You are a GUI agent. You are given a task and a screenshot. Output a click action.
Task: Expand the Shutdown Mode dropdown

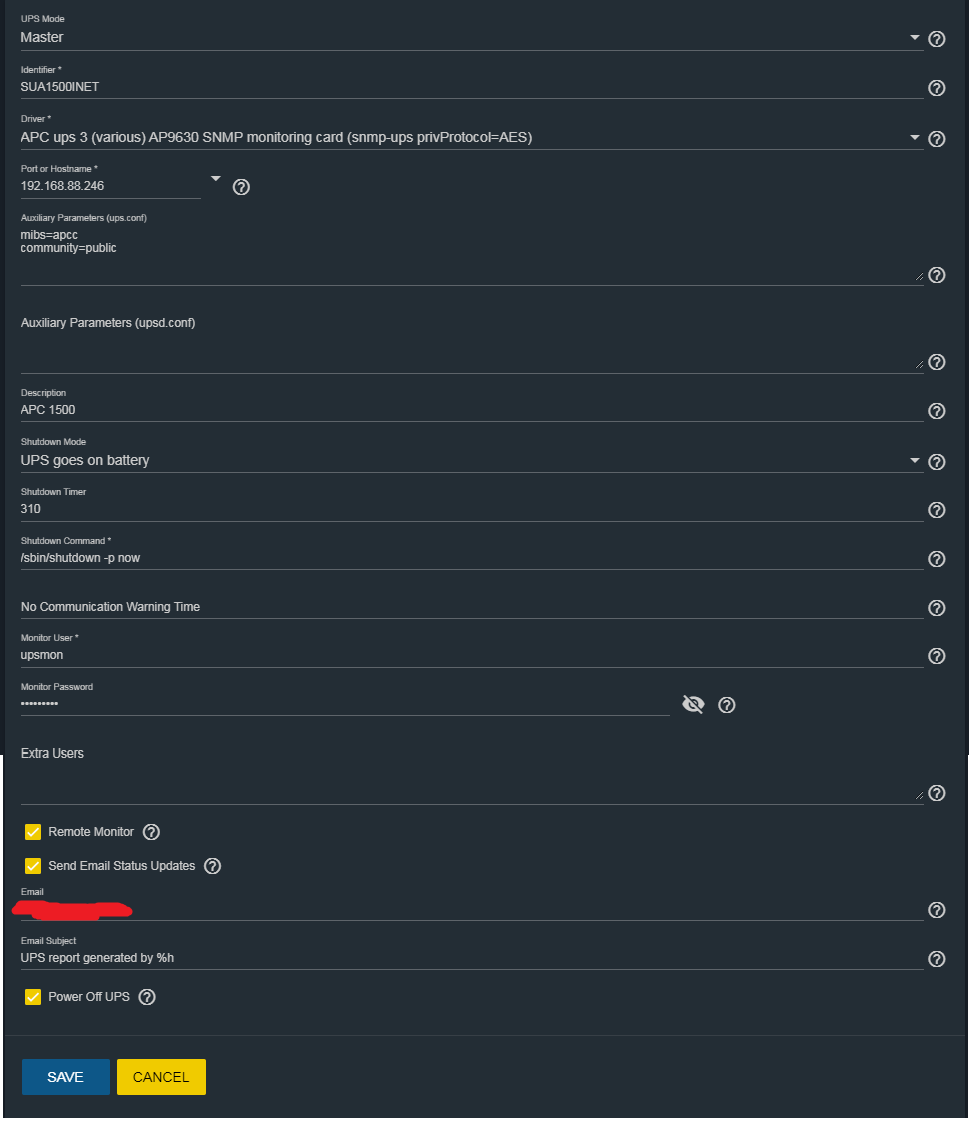(x=914, y=460)
